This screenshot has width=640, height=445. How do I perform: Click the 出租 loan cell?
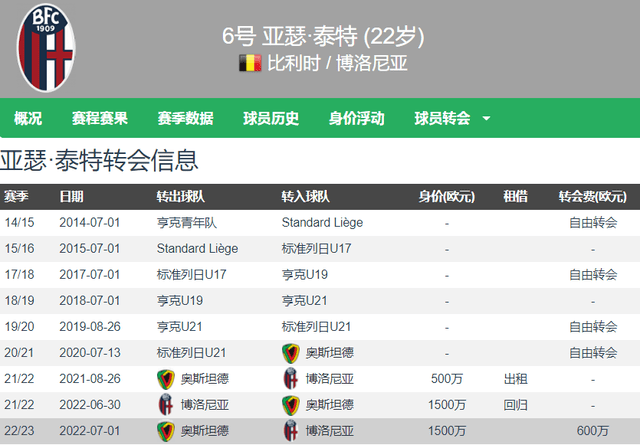516,379
